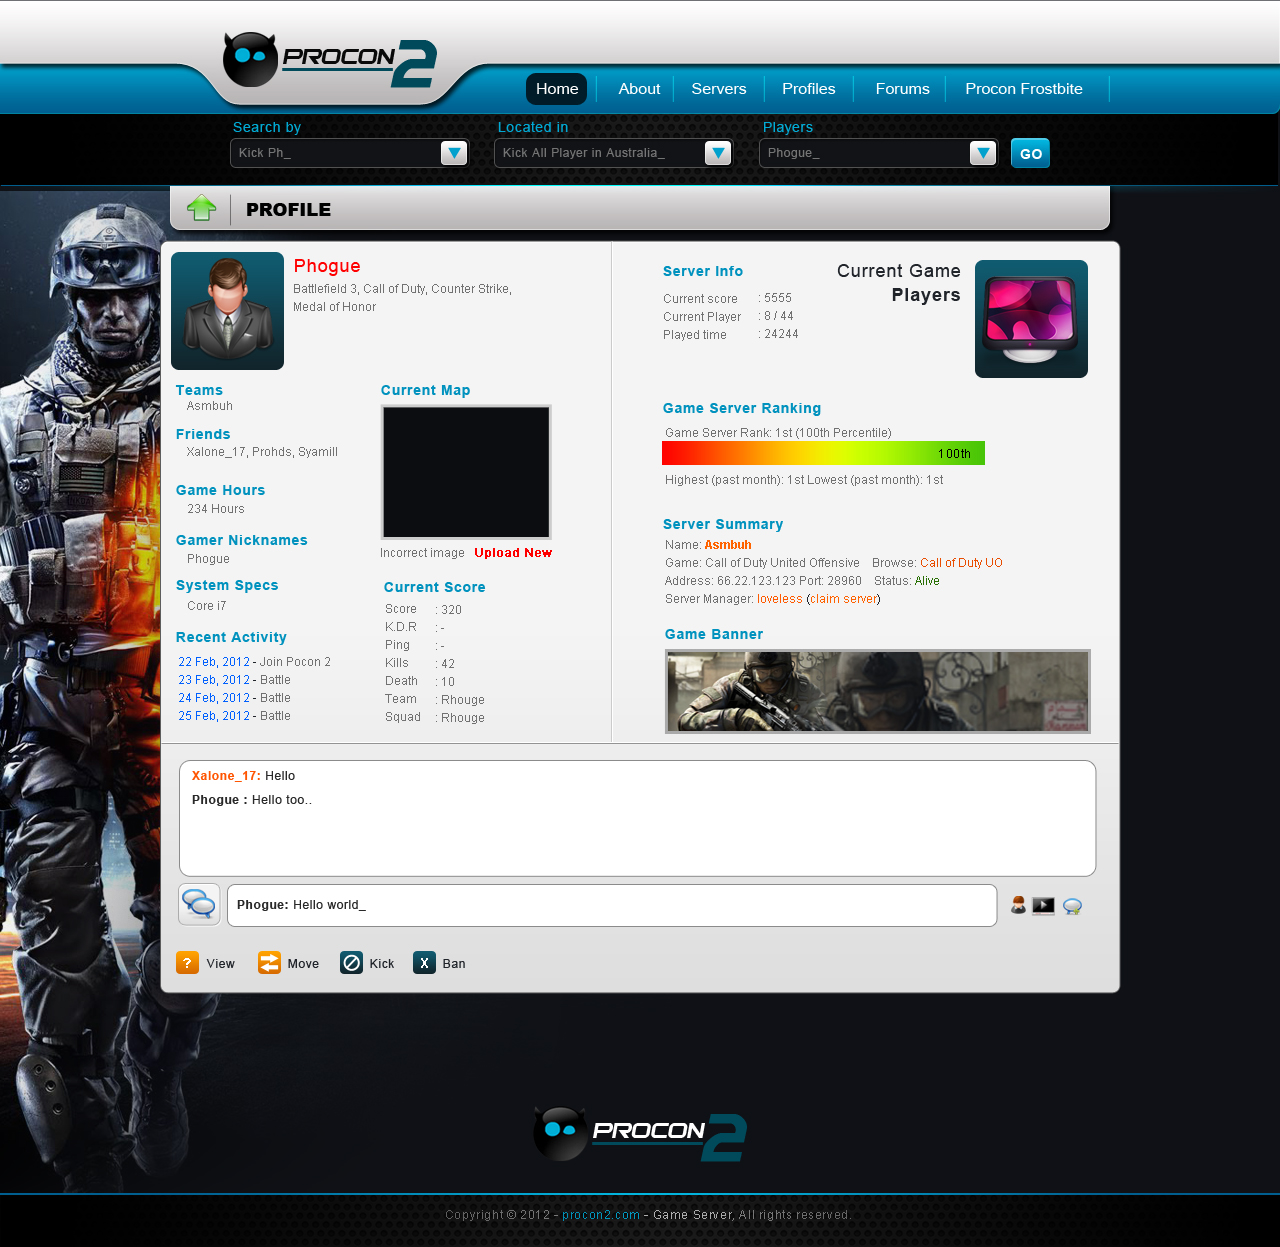Click the Core i7 system specs value
The width and height of the screenshot is (1280, 1247).
pyautogui.click(x=207, y=606)
